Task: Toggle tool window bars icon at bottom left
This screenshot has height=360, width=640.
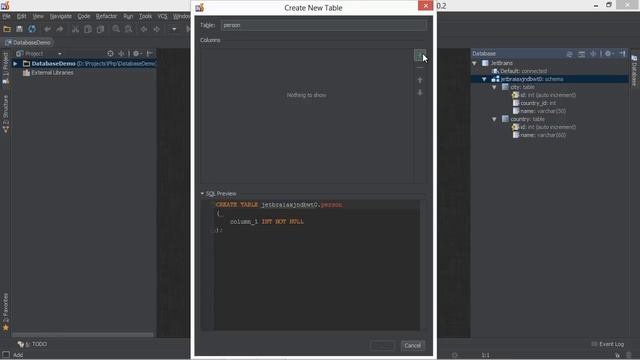Action: [6, 355]
